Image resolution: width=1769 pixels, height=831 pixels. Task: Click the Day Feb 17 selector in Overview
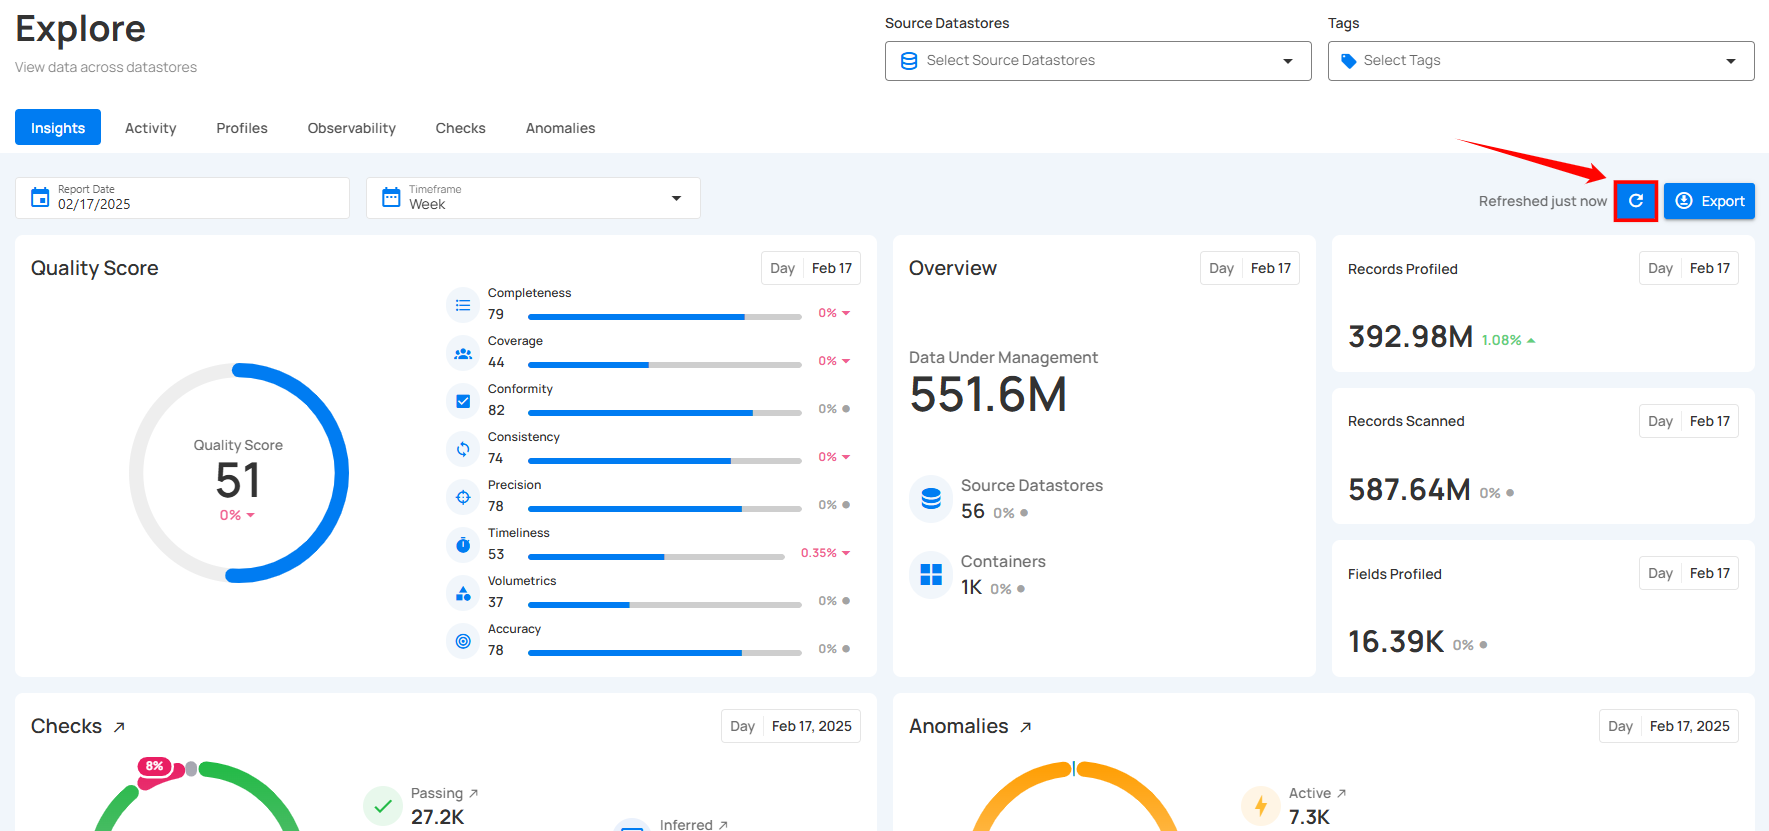click(x=1250, y=268)
